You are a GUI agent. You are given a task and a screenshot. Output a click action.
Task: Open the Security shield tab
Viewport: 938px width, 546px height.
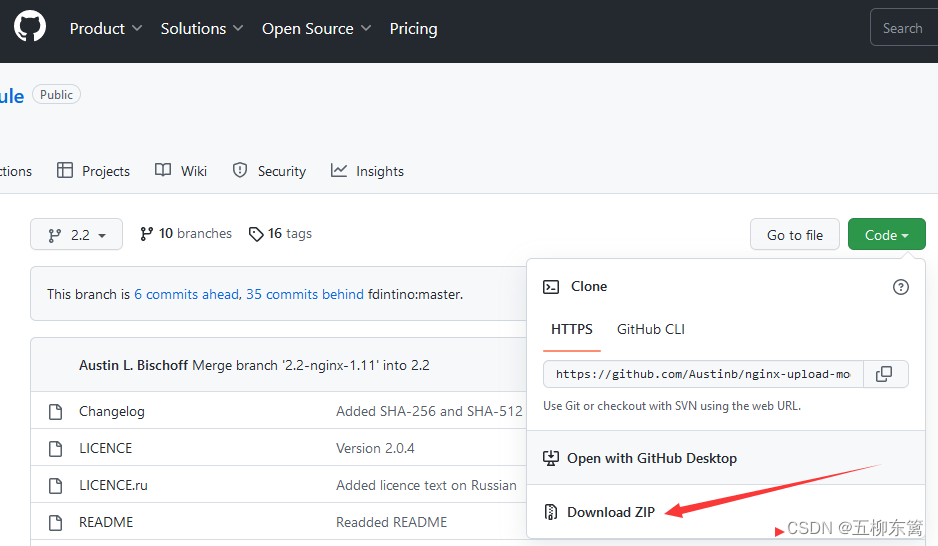click(269, 171)
